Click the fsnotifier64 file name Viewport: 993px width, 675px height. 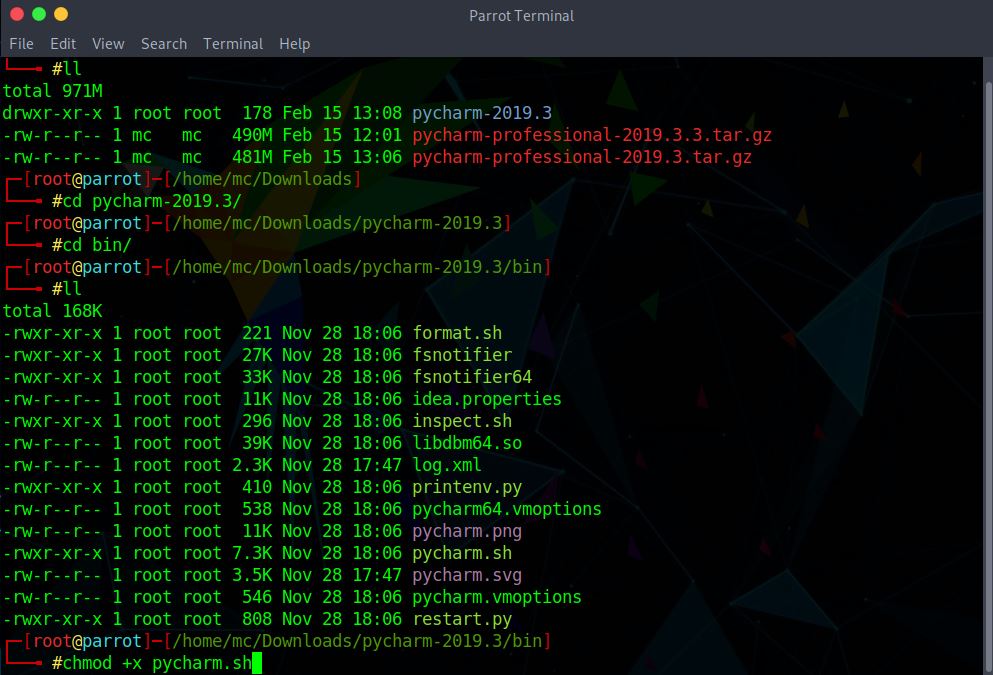pos(472,377)
